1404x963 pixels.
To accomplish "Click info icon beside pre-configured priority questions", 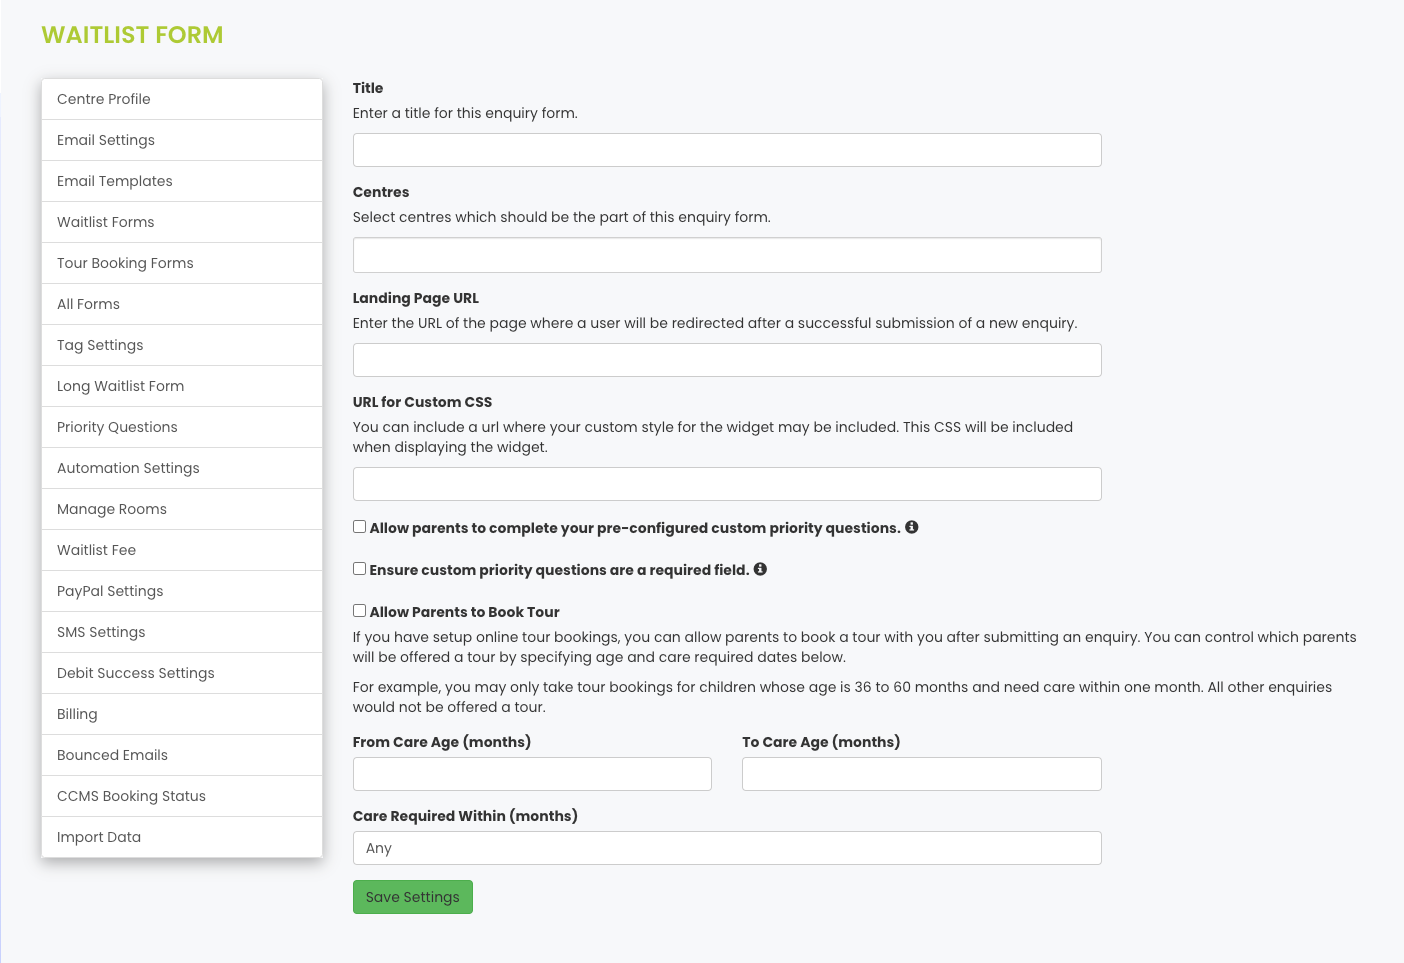I will pos(912,527).
